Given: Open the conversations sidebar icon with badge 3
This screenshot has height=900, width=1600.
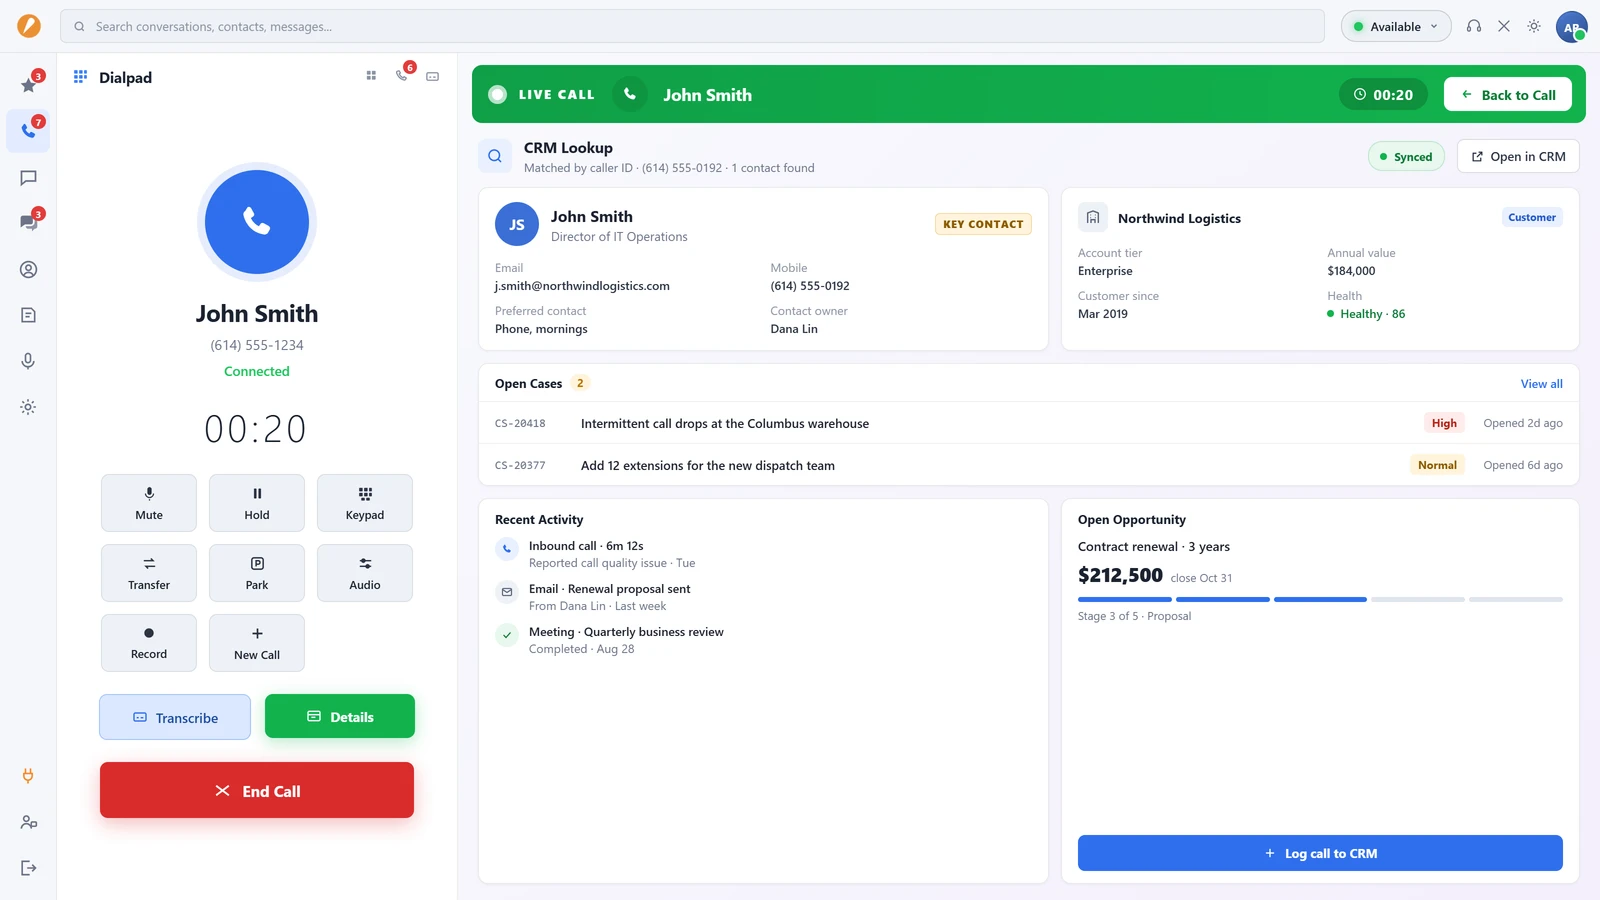Looking at the screenshot, I should tap(28, 223).
